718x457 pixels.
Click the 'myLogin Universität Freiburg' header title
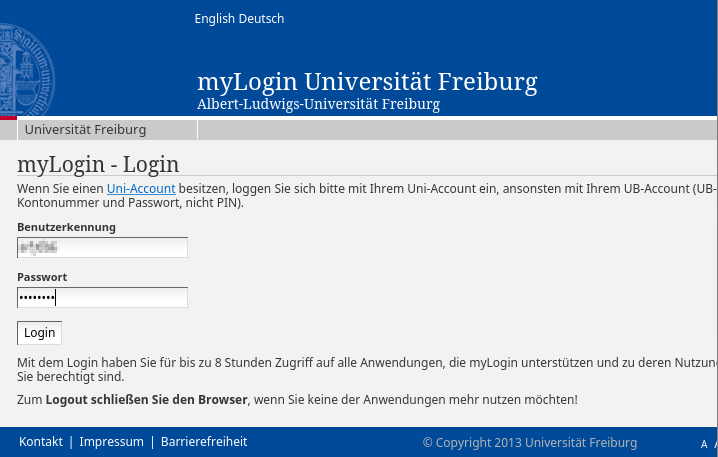pyautogui.click(x=367, y=81)
